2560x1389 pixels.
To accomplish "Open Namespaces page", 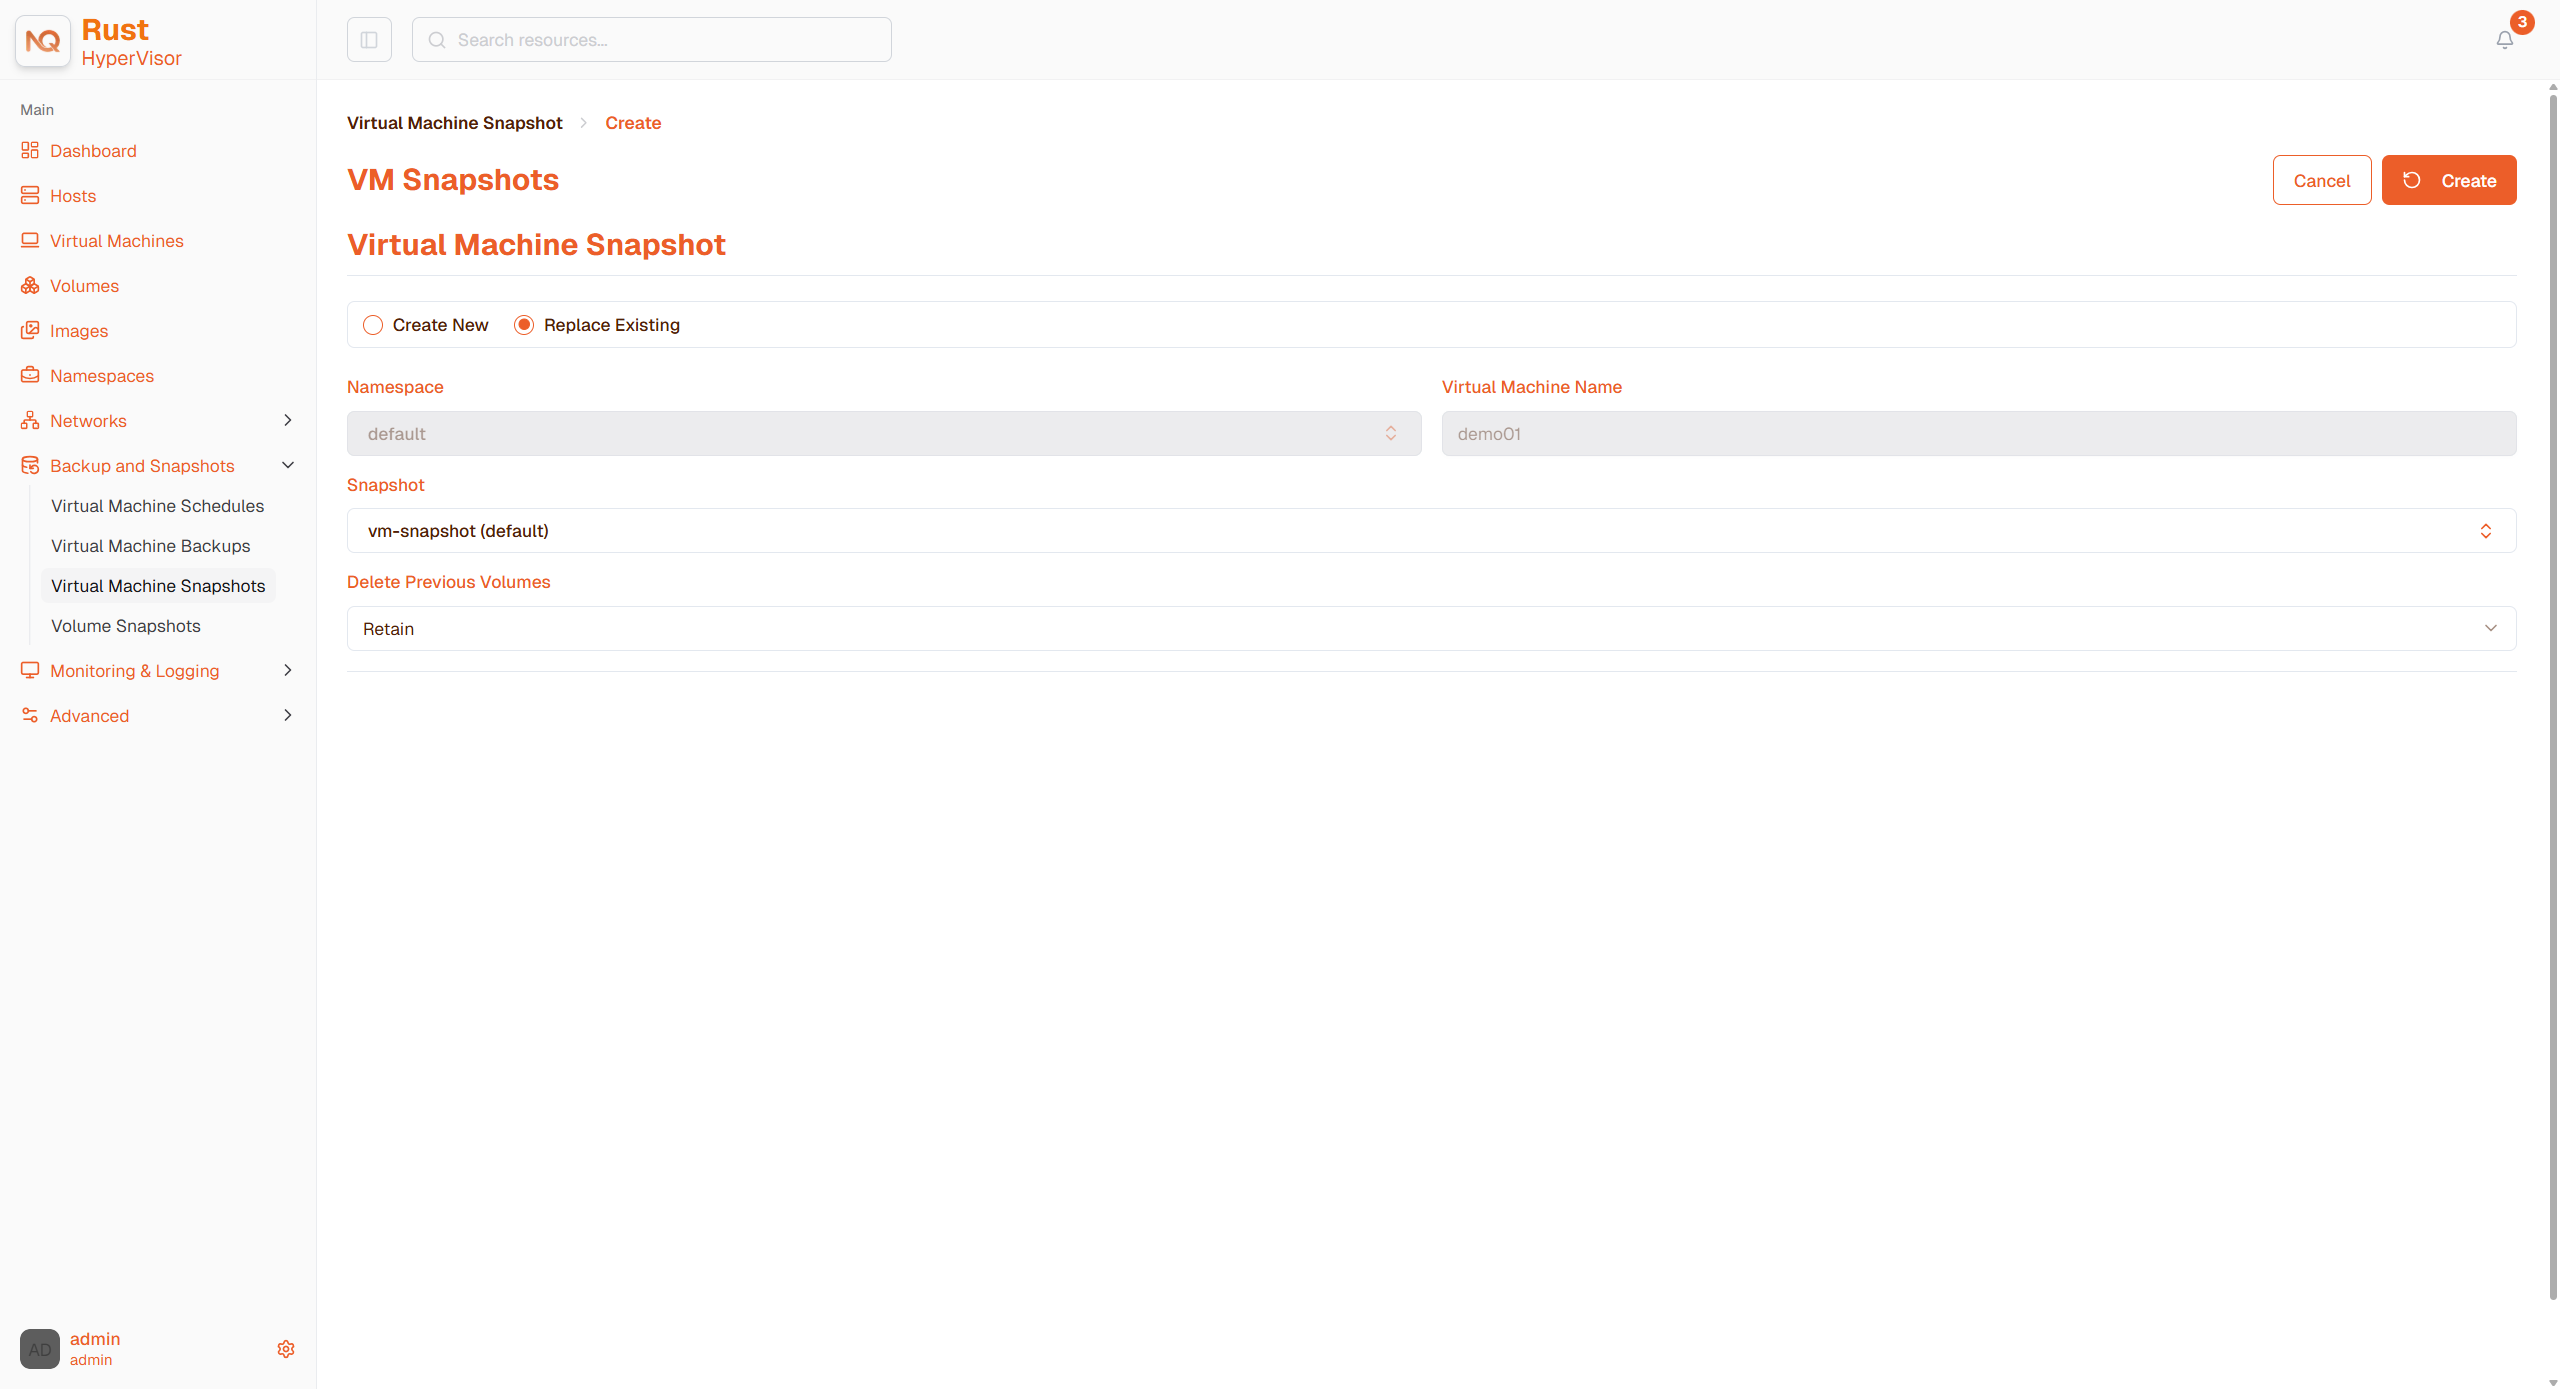I will click(x=102, y=376).
